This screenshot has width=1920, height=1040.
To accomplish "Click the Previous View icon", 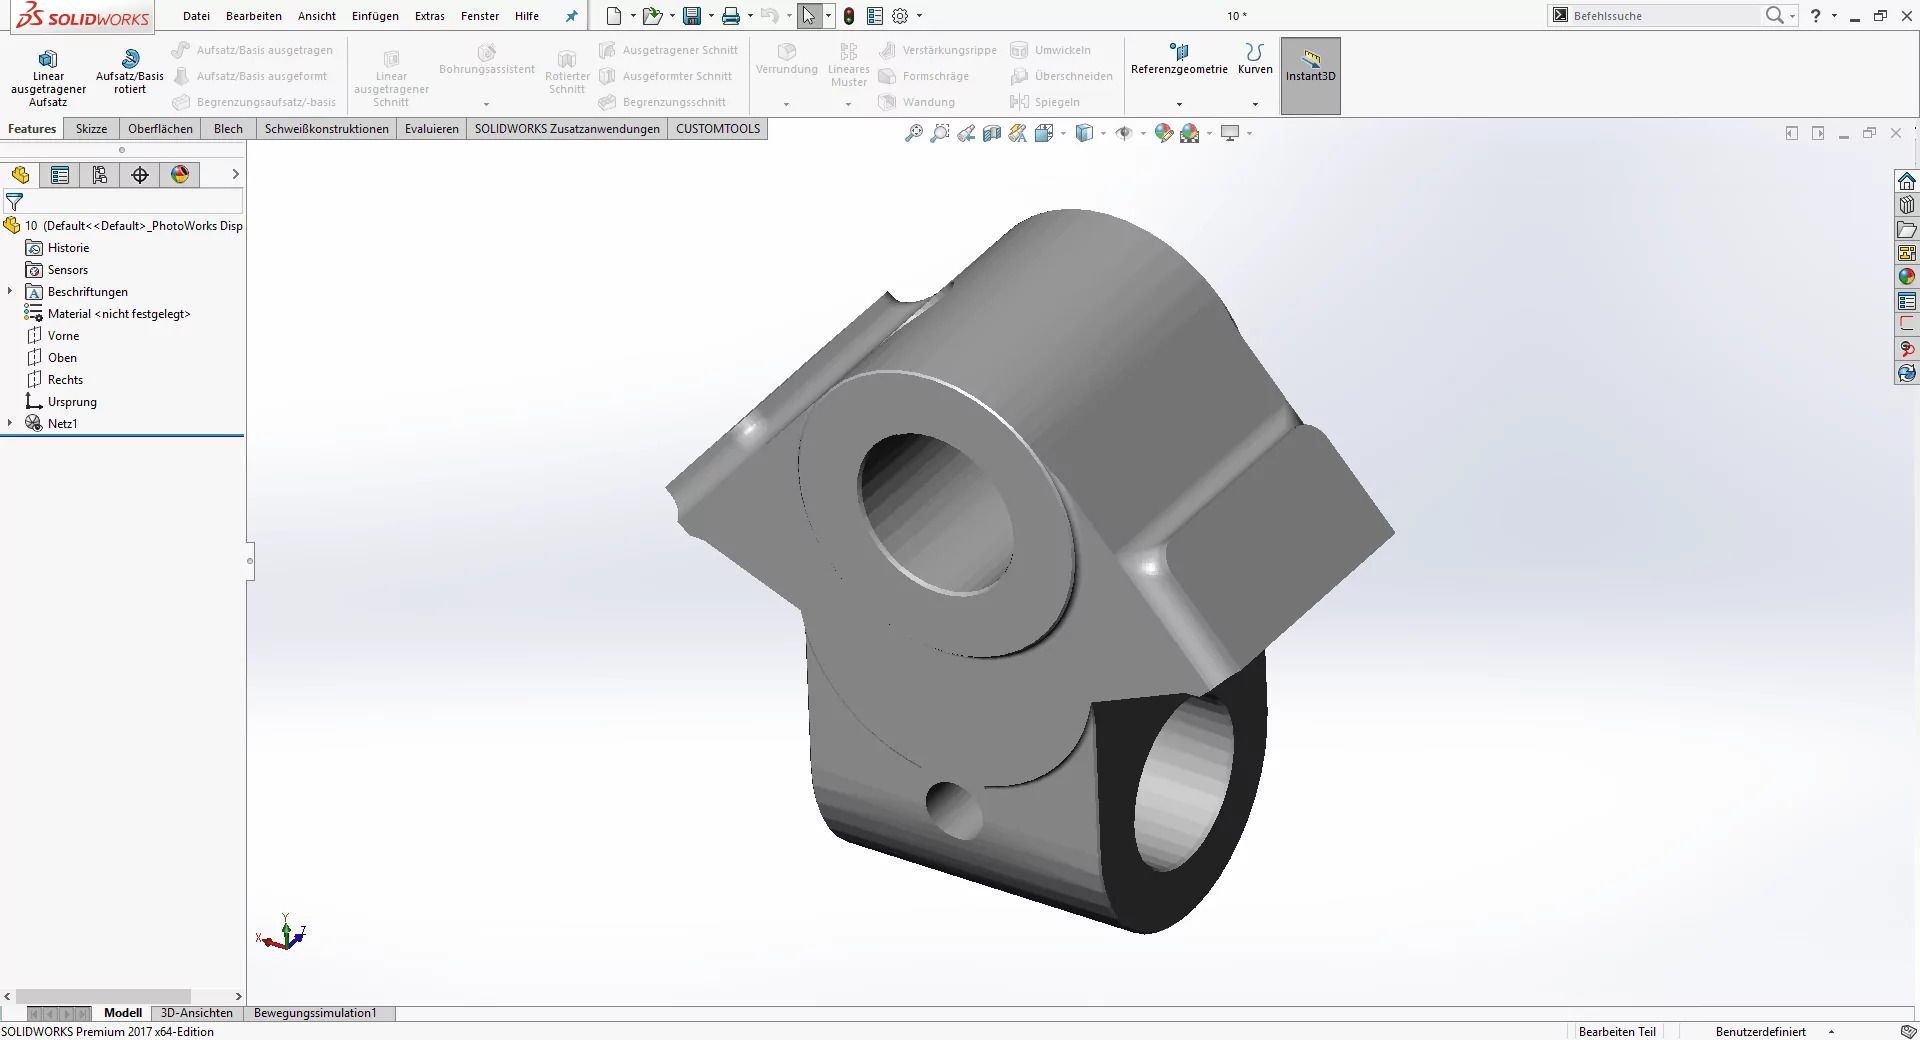I will [965, 133].
